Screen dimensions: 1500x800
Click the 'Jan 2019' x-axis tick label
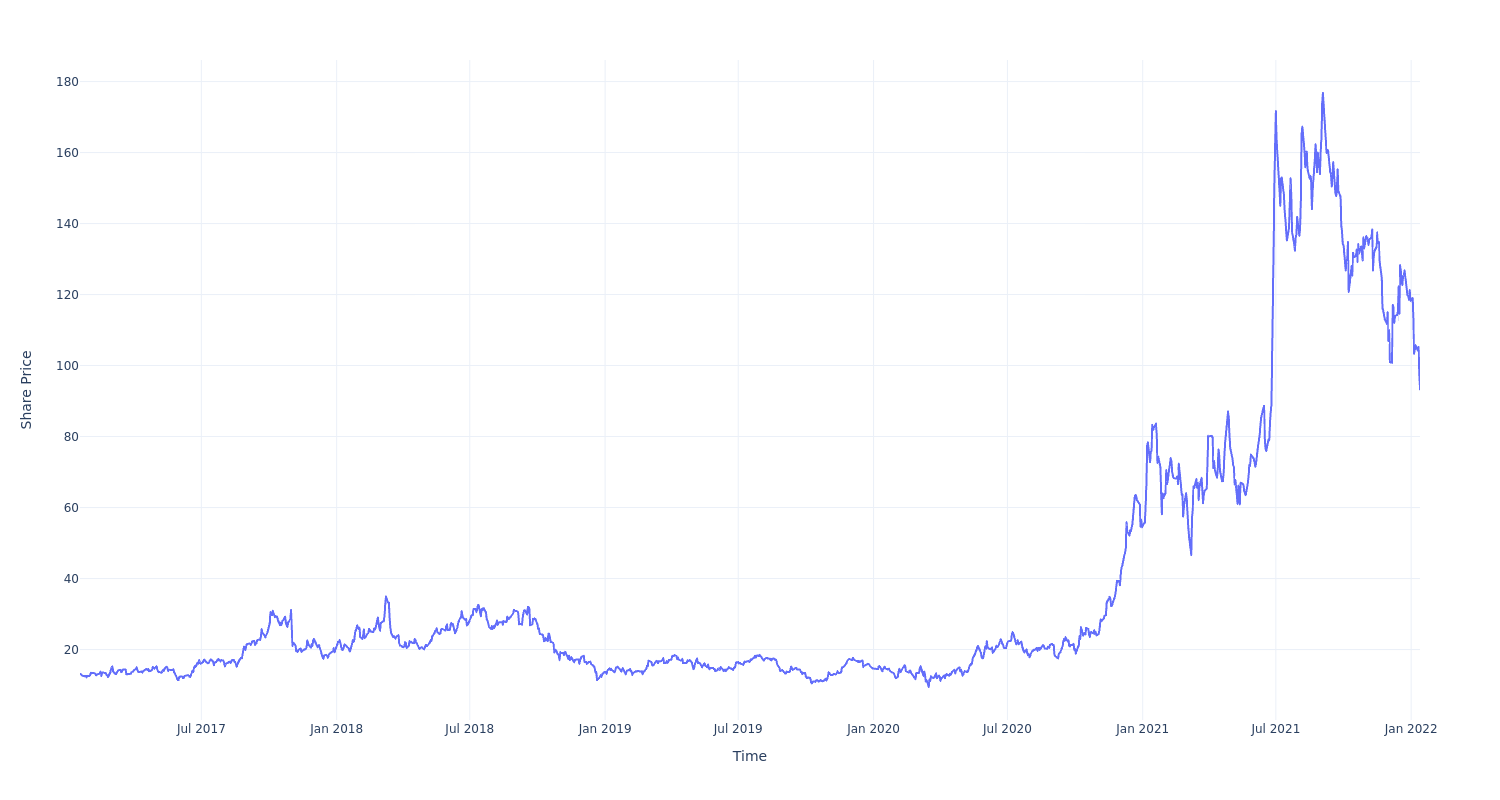point(605,729)
